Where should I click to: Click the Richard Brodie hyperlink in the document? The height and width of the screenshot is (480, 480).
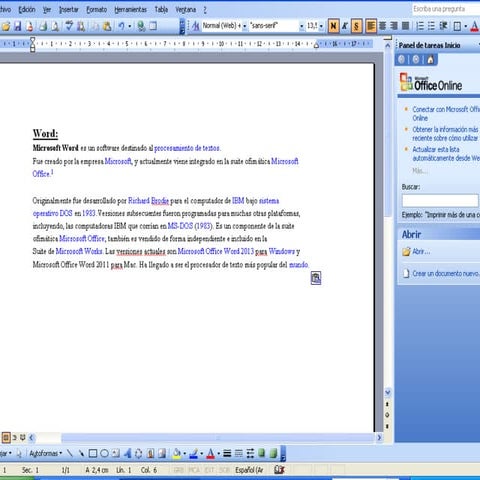tap(148, 201)
